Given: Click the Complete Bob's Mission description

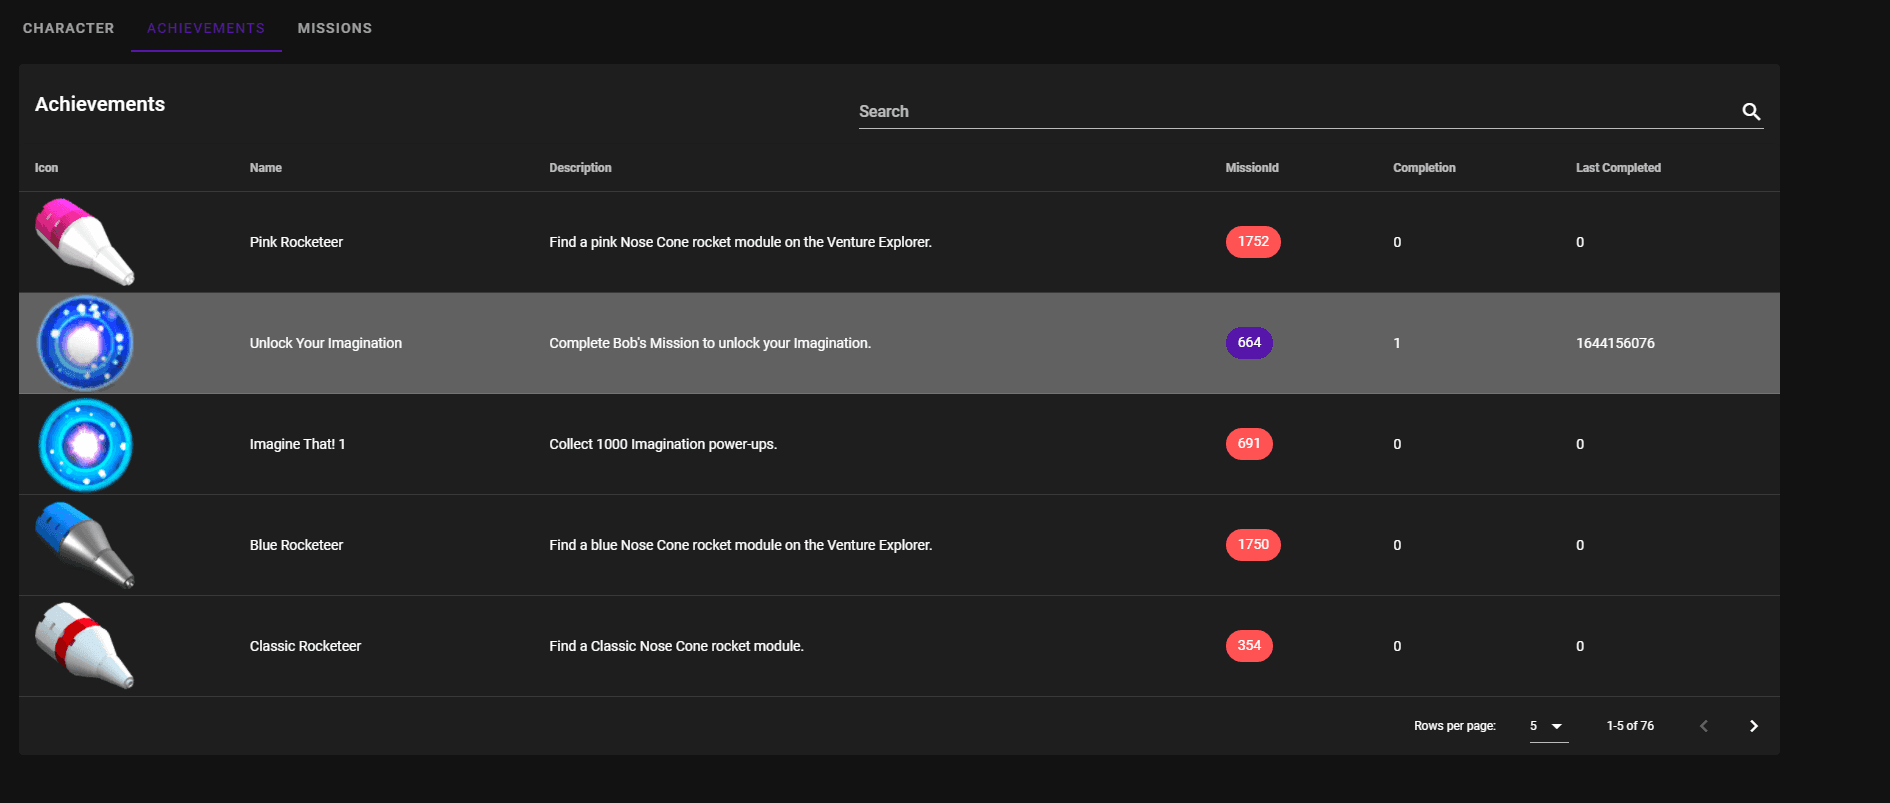Looking at the screenshot, I should [710, 343].
